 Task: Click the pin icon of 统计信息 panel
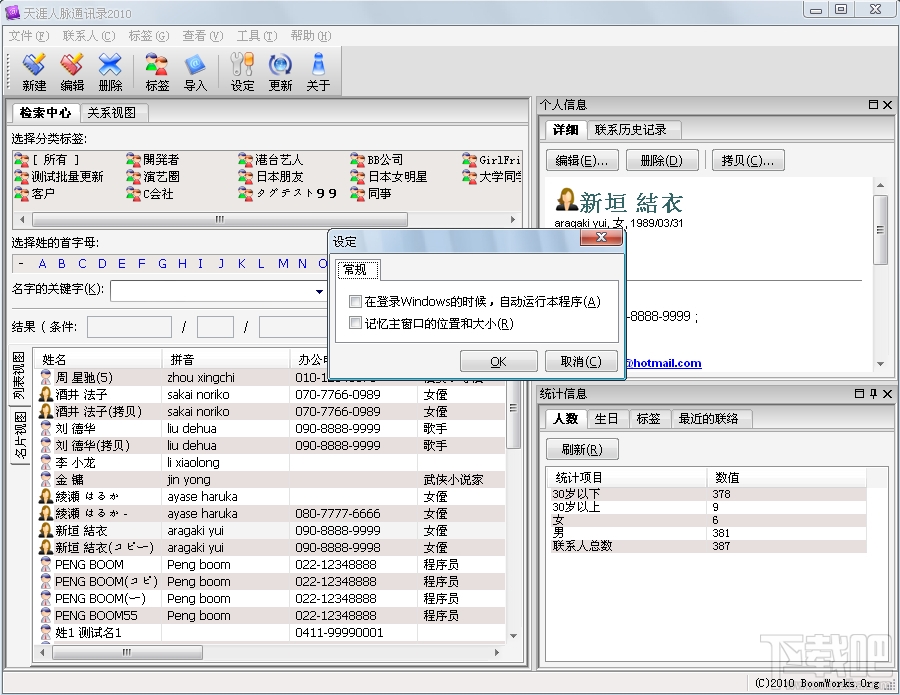(873, 393)
